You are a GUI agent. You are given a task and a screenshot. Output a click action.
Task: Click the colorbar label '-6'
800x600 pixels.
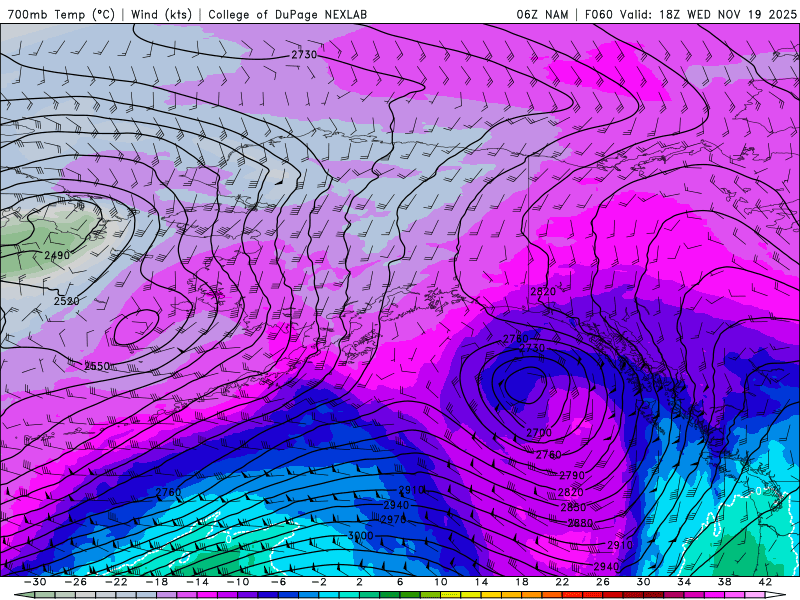[x=279, y=582]
